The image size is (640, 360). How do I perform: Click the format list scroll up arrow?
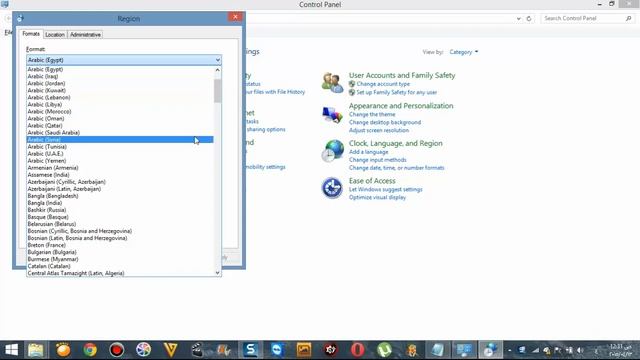218,70
